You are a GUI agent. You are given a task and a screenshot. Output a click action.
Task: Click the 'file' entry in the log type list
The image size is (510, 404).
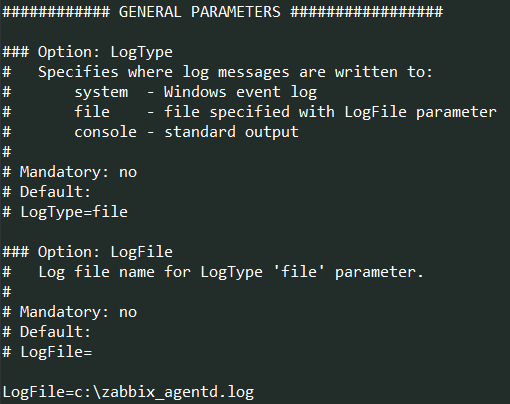[x=92, y=112]
